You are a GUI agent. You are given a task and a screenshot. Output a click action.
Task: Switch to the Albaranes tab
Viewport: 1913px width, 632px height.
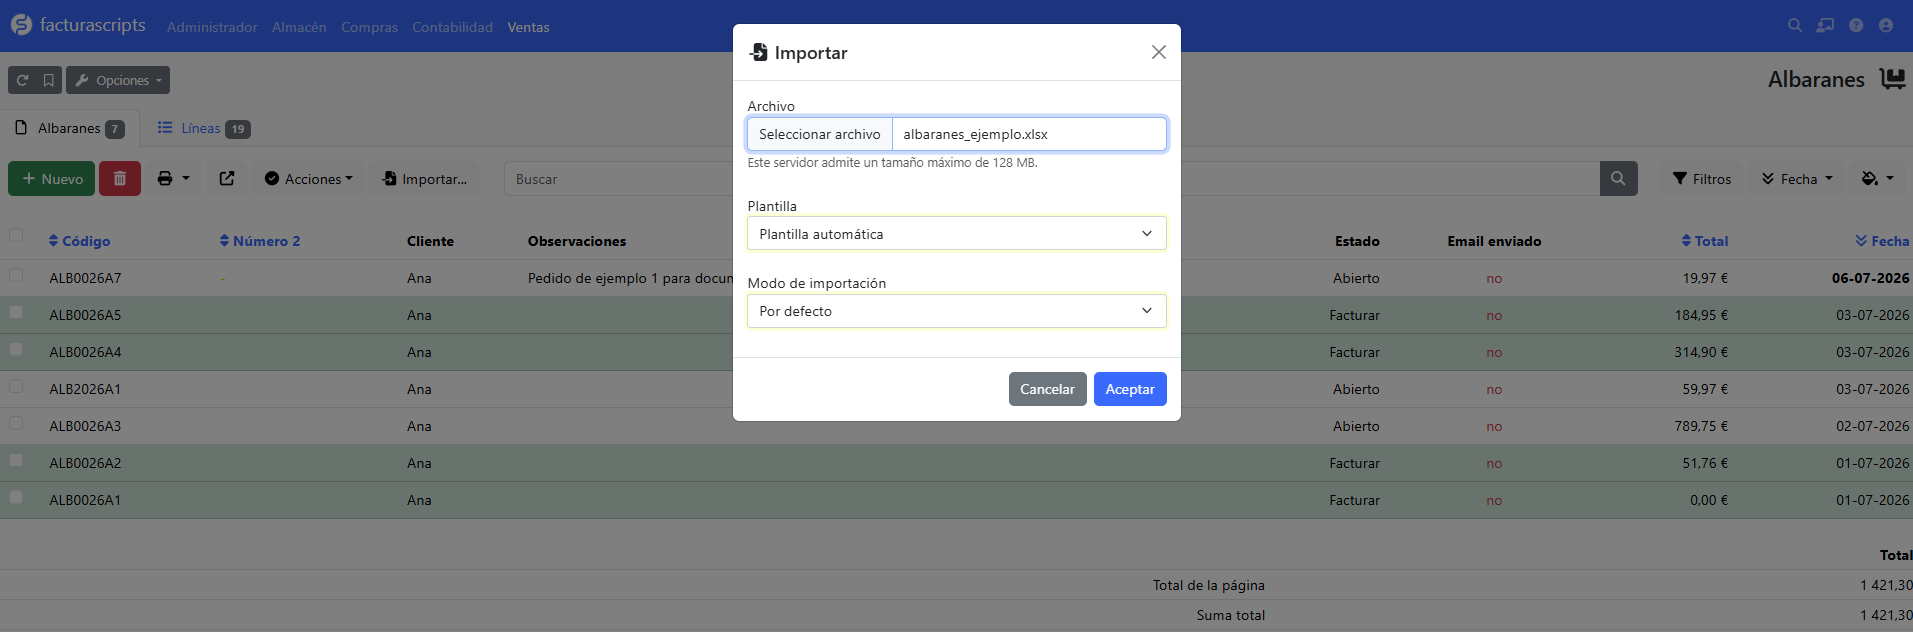point(69,128)
